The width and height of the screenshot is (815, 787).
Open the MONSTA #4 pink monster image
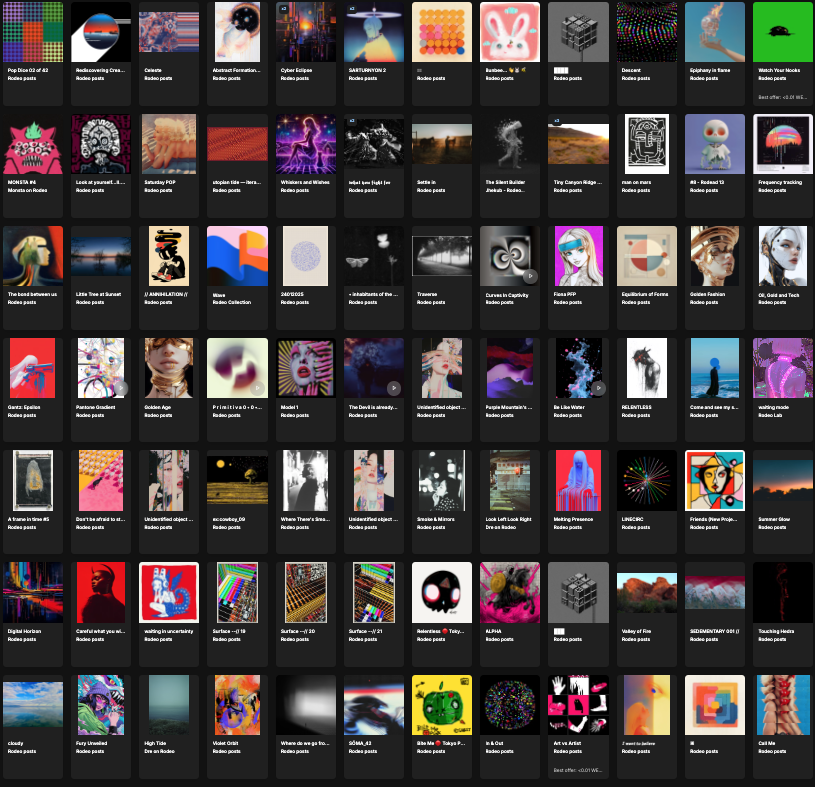(x=33, y=144)
